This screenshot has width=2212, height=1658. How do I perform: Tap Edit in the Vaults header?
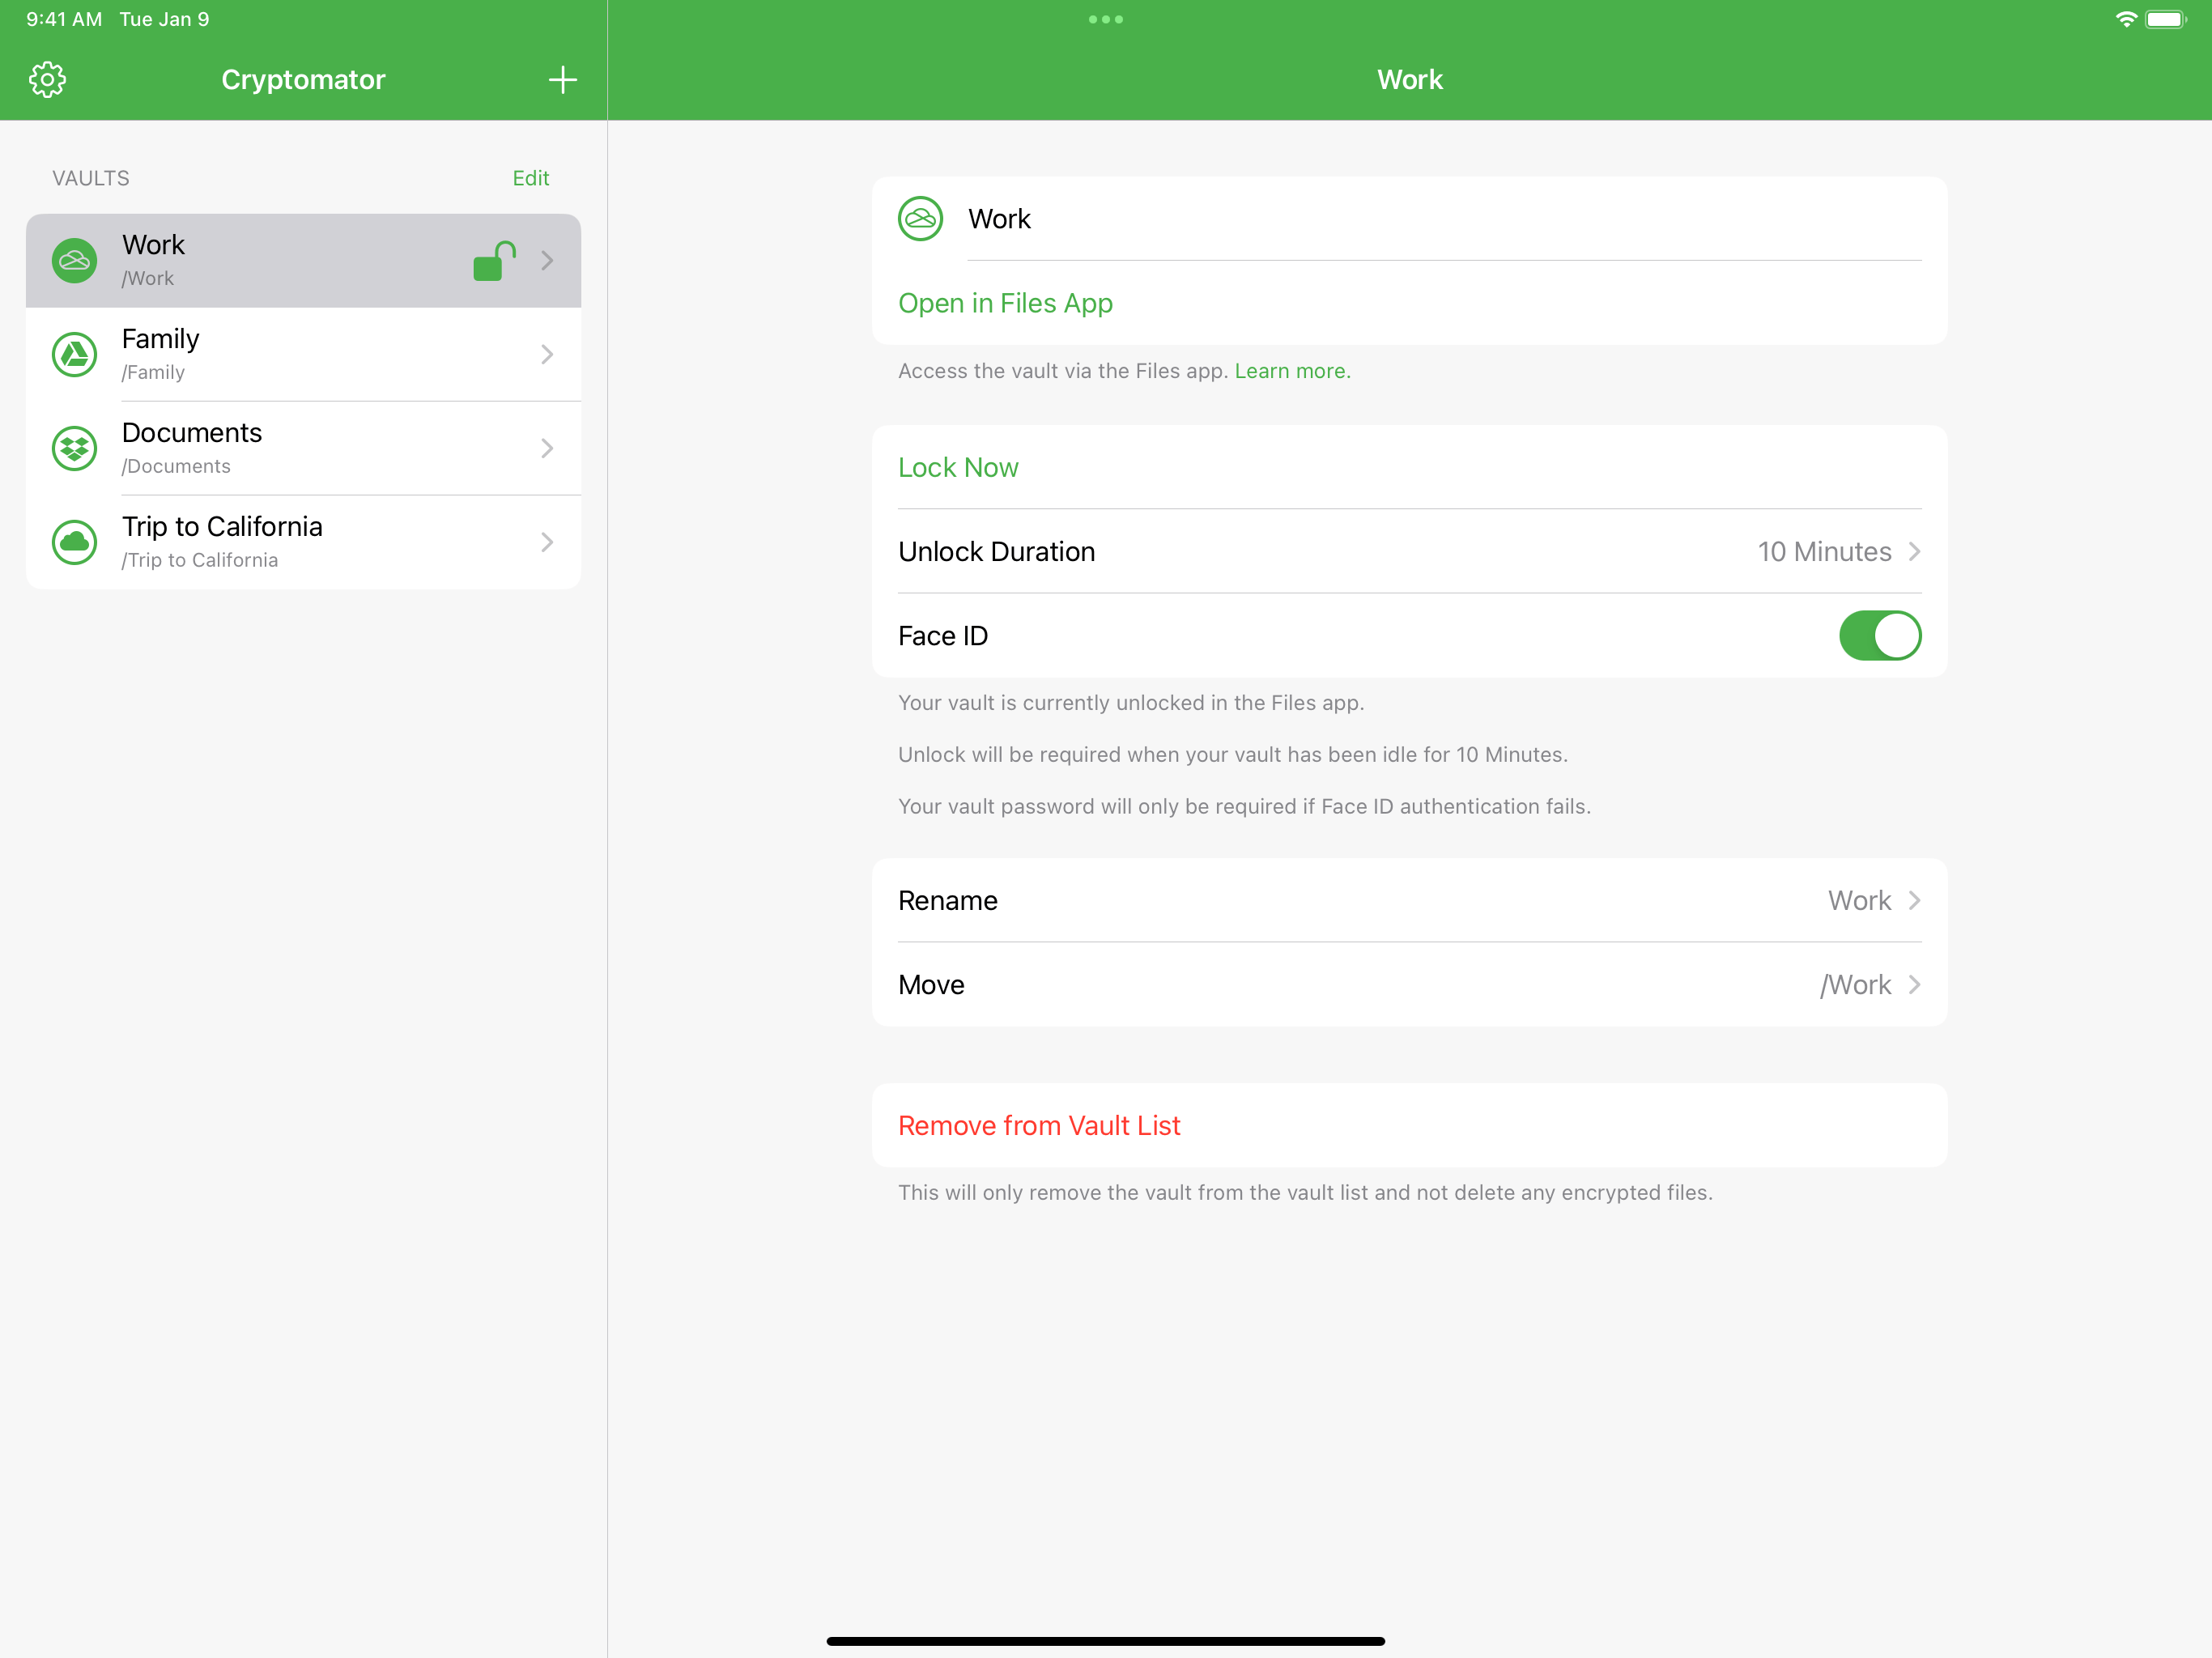tap(531, 178)
